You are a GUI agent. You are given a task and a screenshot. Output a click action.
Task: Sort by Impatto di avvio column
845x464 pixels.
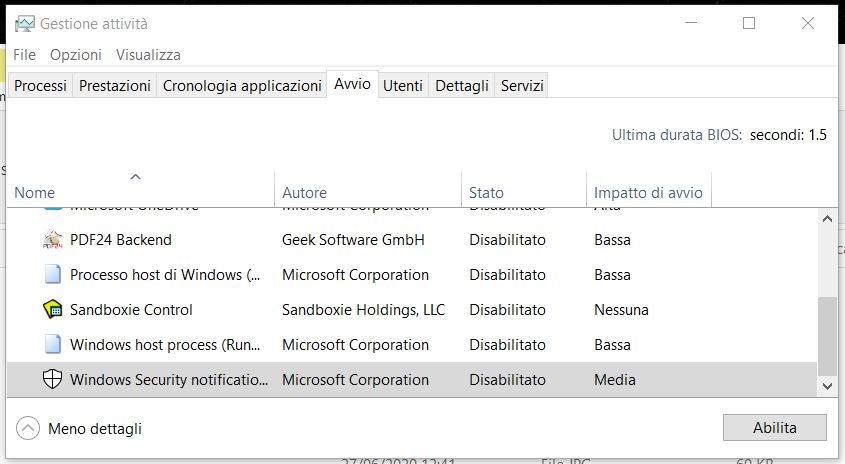pos(648,192)
